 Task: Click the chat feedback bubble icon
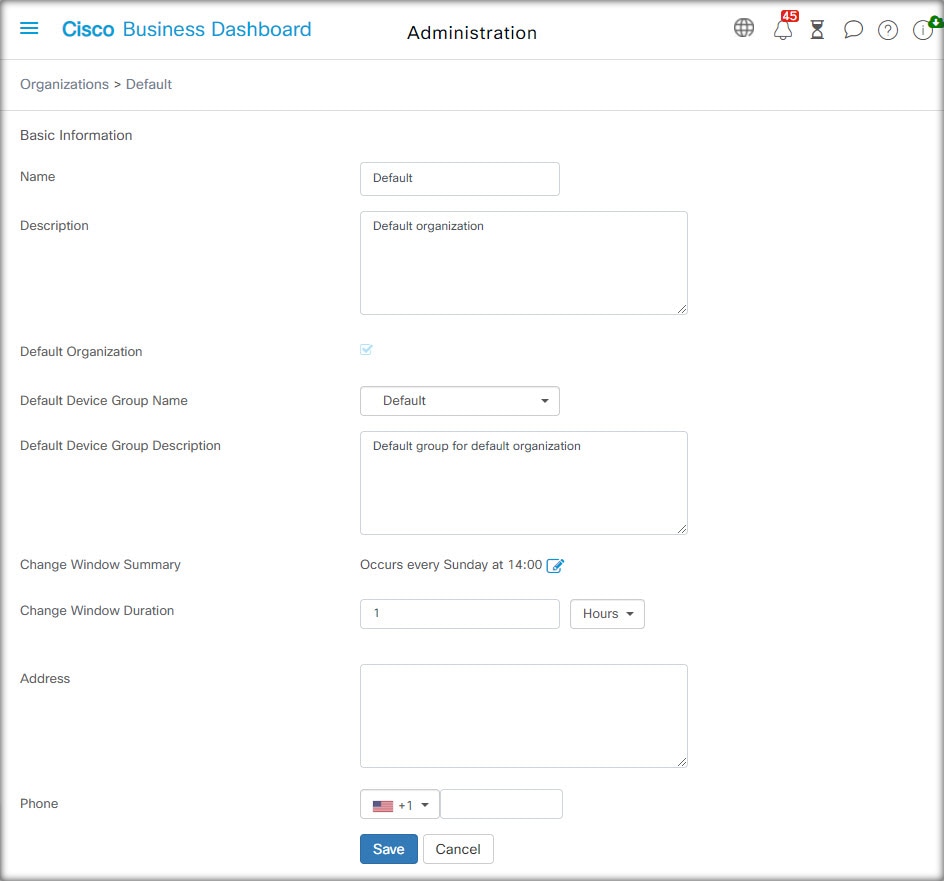(852, 29)
